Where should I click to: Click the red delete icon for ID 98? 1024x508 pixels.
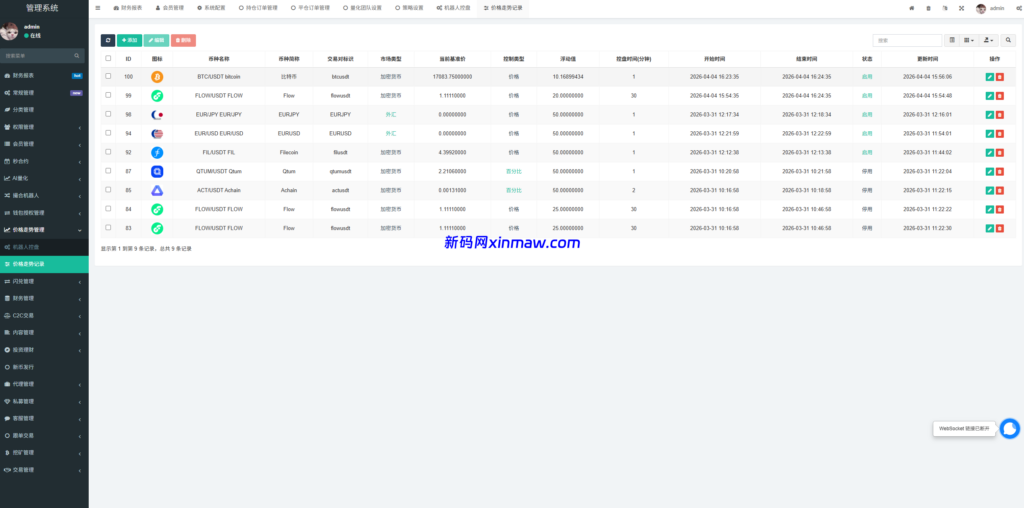click(1000, 115)
